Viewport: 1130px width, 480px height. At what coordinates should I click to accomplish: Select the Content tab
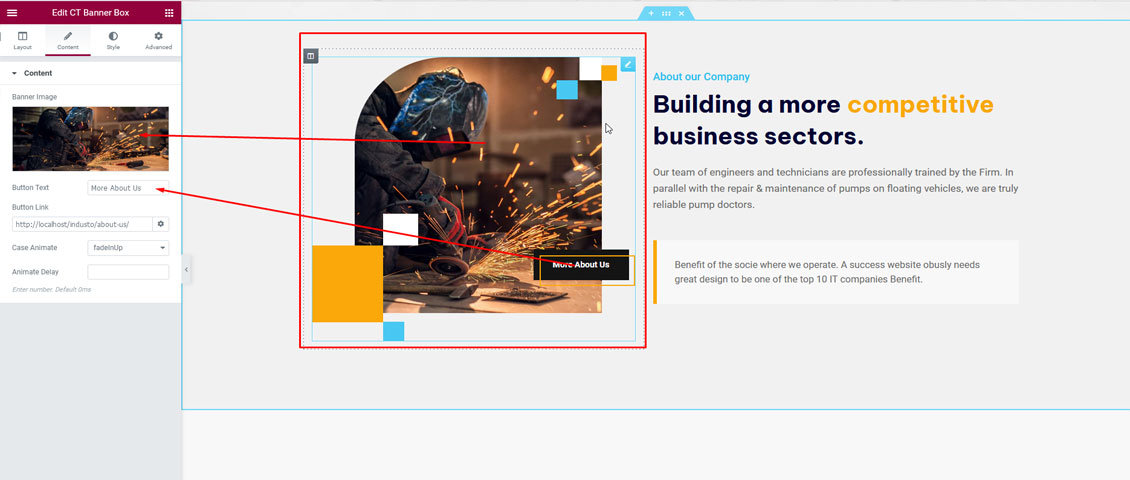click(68, 41)
